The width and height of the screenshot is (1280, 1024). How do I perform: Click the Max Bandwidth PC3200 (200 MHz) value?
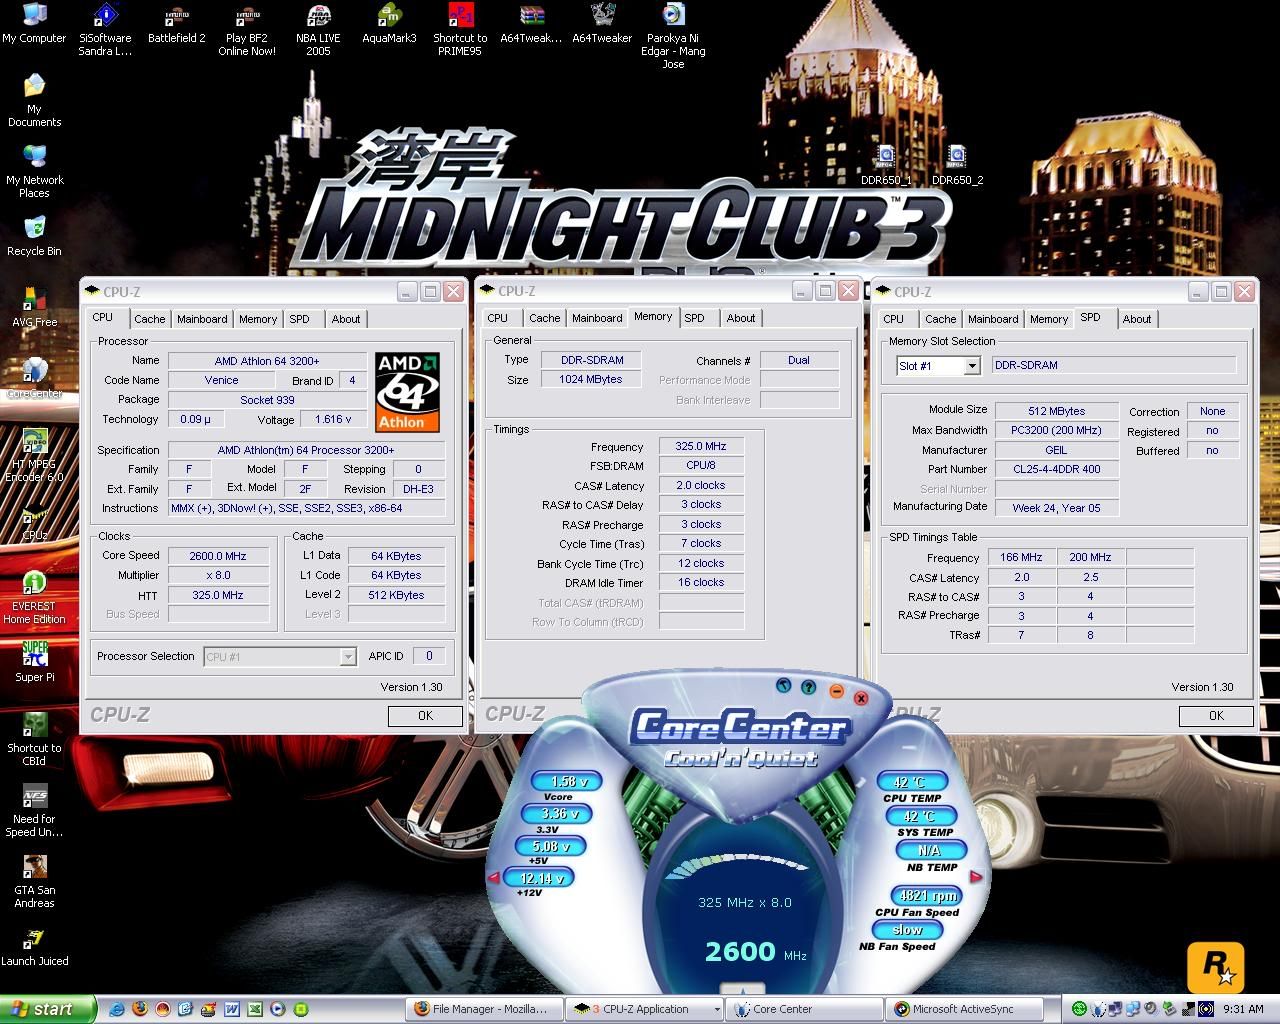1056,430
